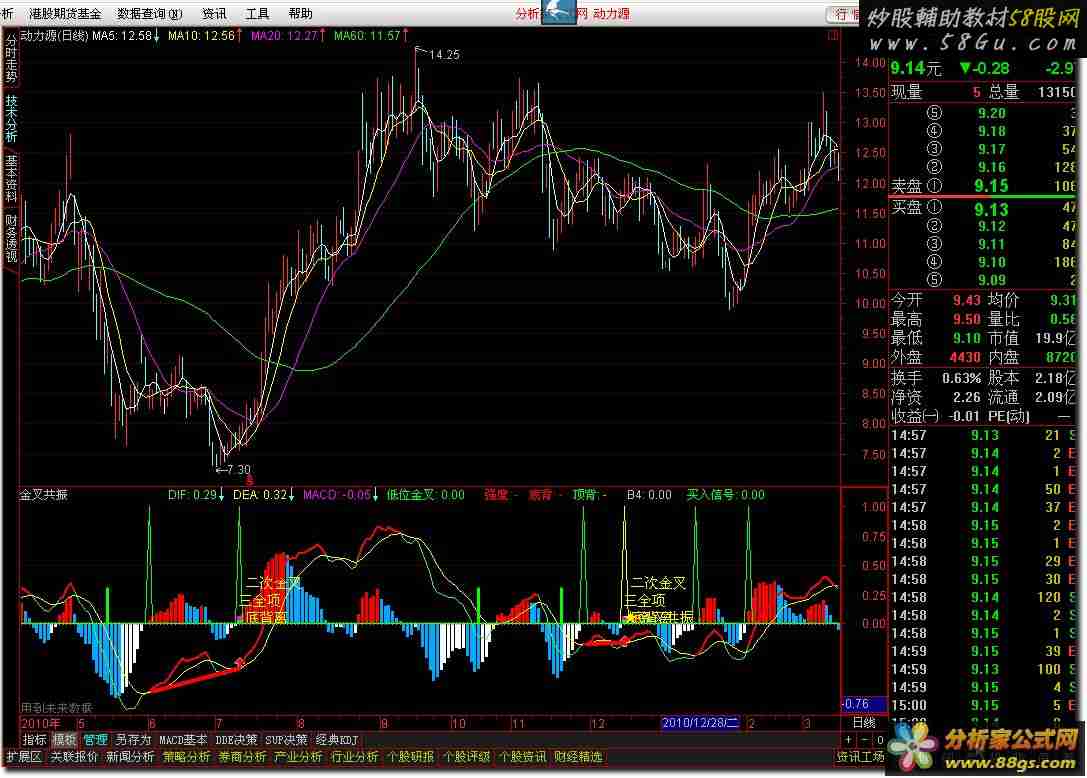Switch to 技术分析 side tab
The width and height of the screenshot is (1087, 778).
point(11,118)
